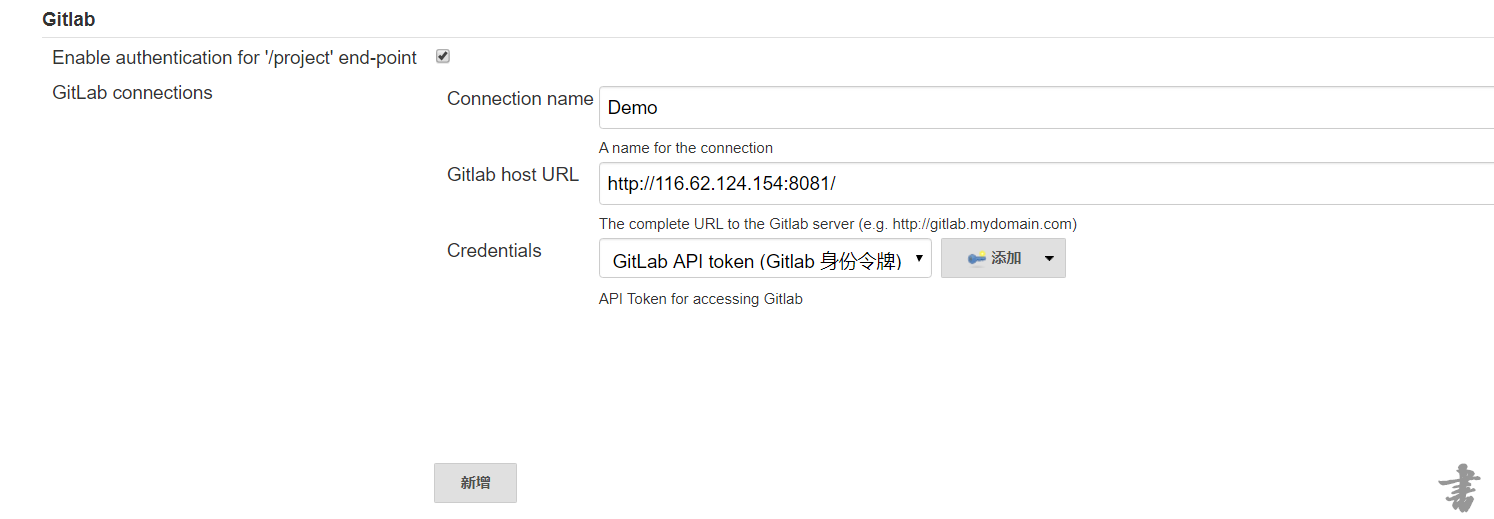
Task: Click the Connection name field containing Demo
Action: pyautogui.click(x=1045, y=108)
